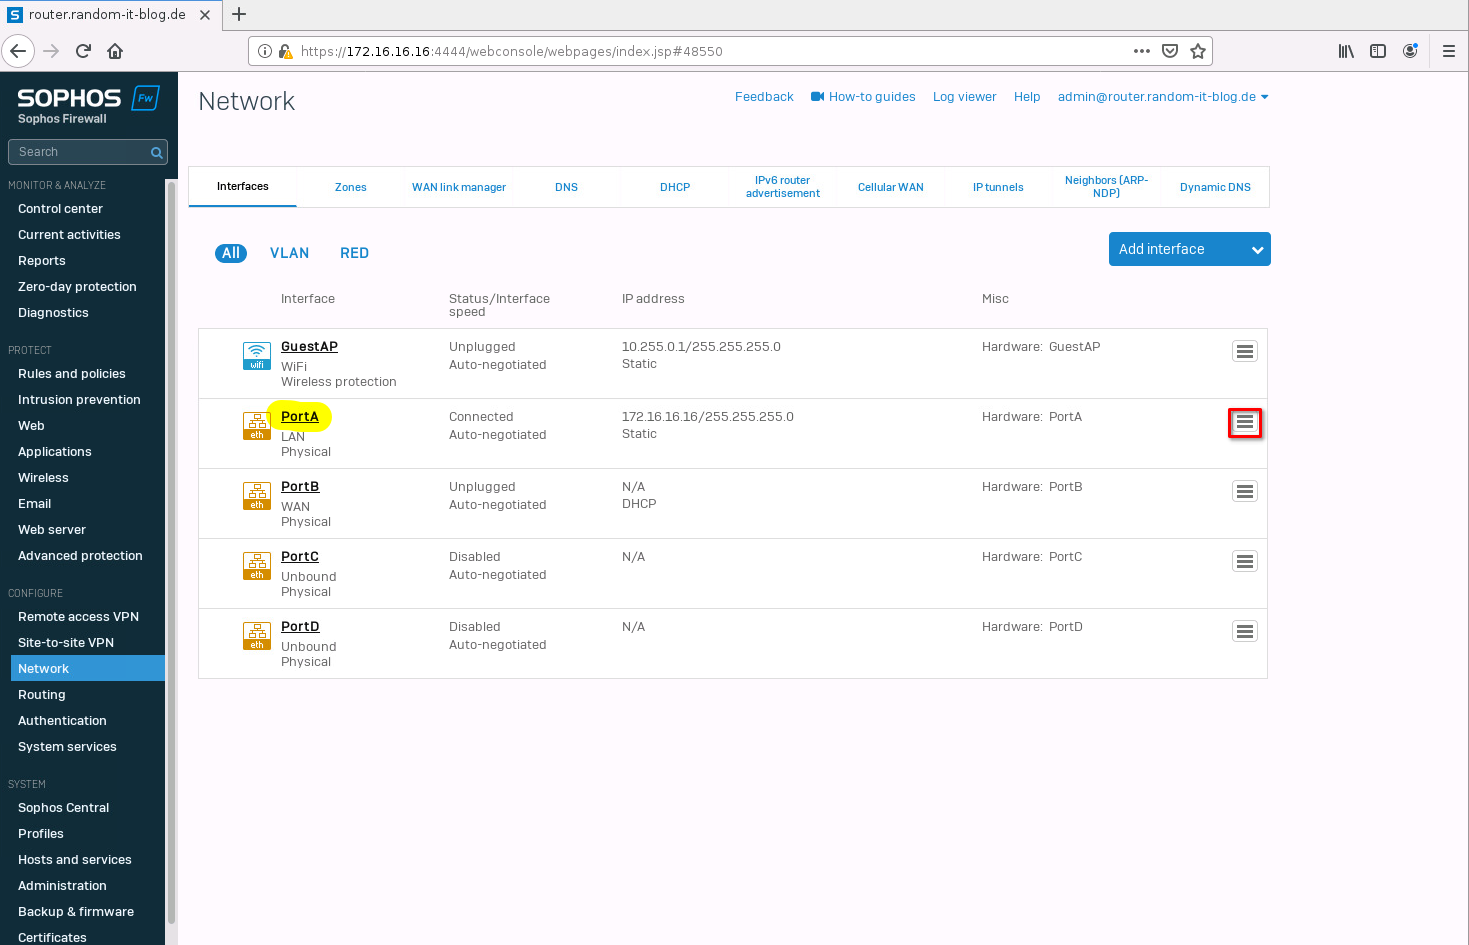Open the hamburger menu for PortA
This screenshot has height=945, width=1469.
pos(1245,423)
